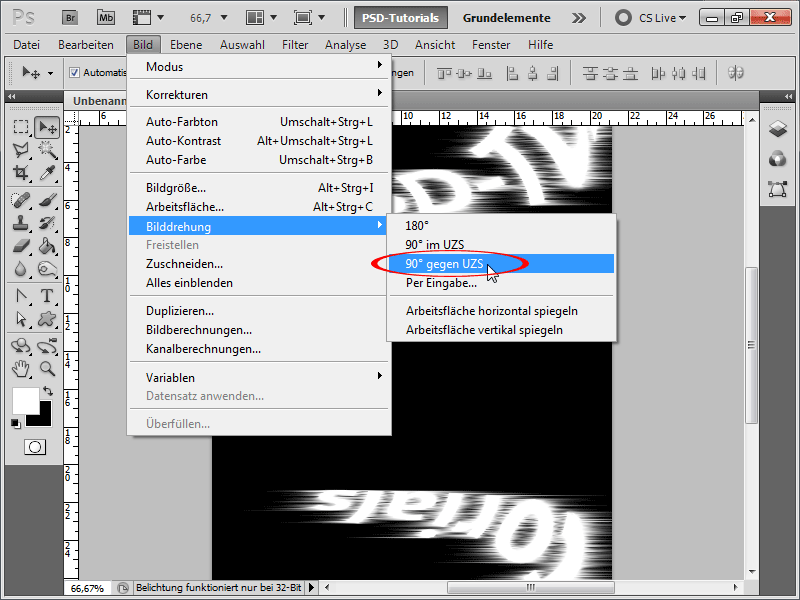
Task: Choose the Paint Bucket tool
Action: (47, 246)
